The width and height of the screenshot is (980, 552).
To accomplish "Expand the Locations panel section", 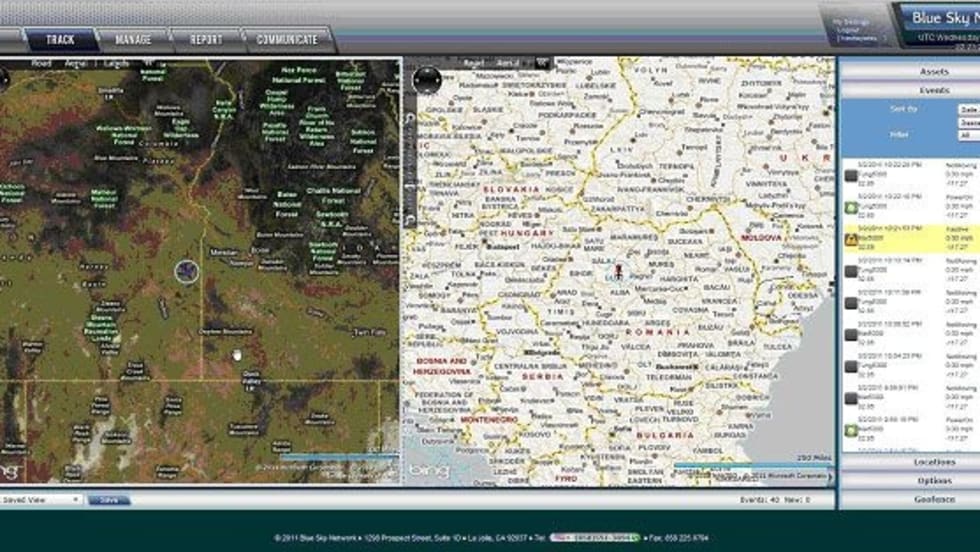I will [908, 462].
